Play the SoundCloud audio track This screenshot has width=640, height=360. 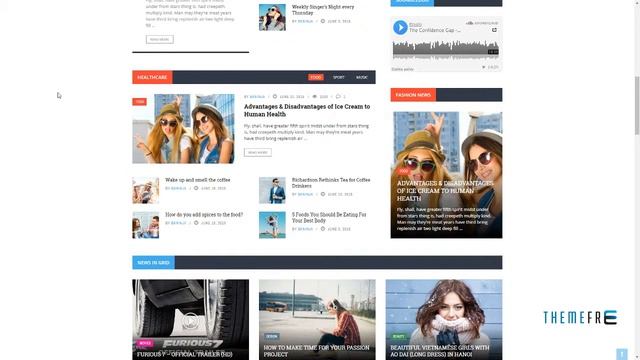[x=400, y=28]
